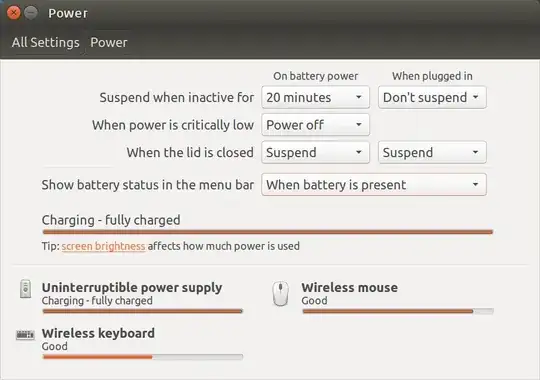Image resolution: width=540 pixels, height=380 pixels.
Task: Click the uninterruptible power supply icon
Action: [x=25, y=289]
